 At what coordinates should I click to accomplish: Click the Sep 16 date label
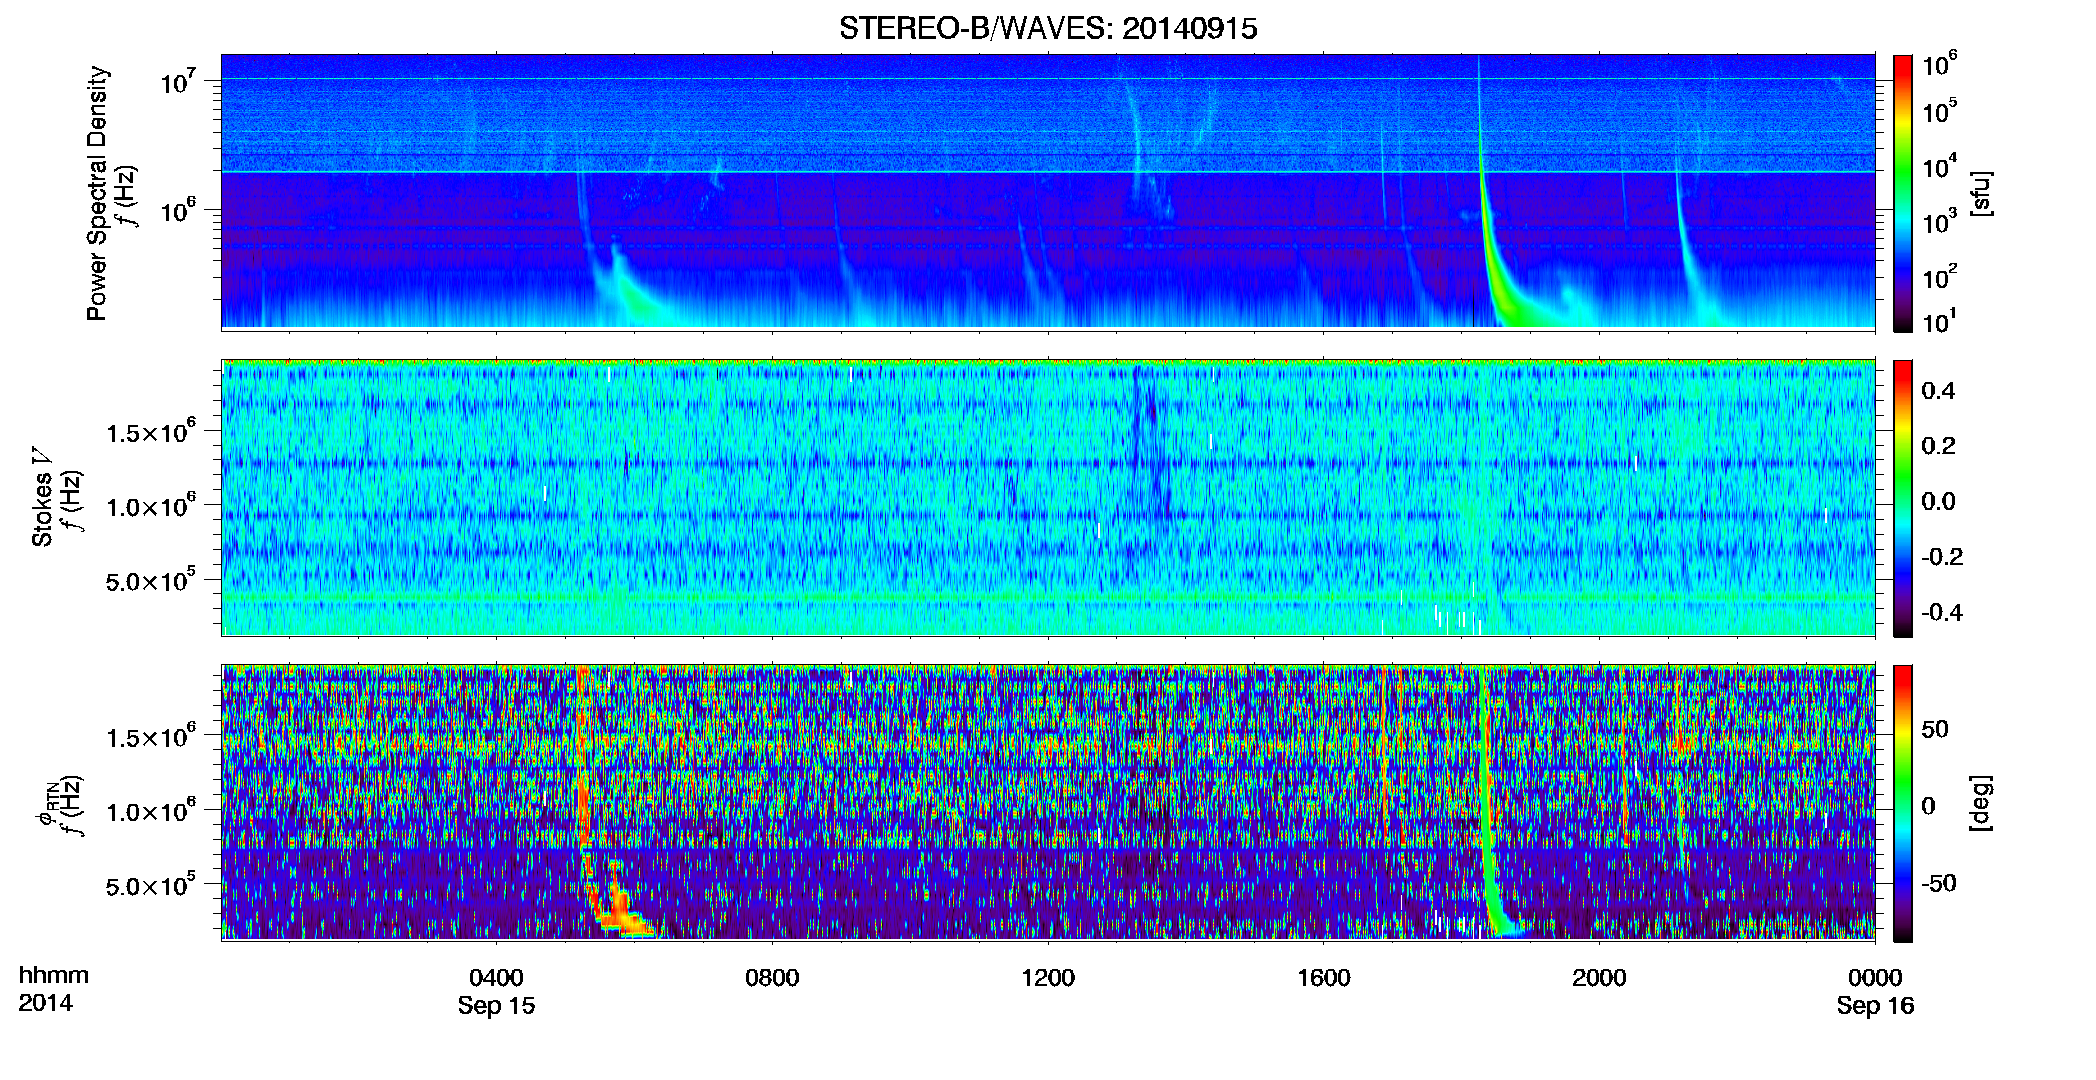click(x=1875, y=1006)
